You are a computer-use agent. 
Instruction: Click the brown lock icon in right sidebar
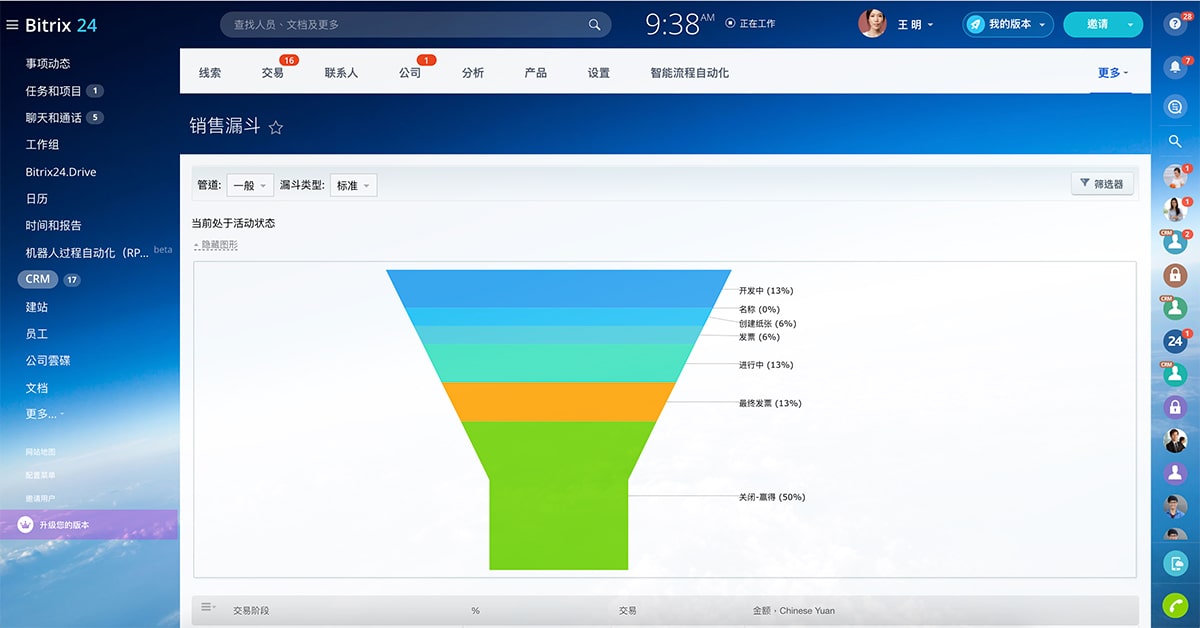pos(1175,275)
